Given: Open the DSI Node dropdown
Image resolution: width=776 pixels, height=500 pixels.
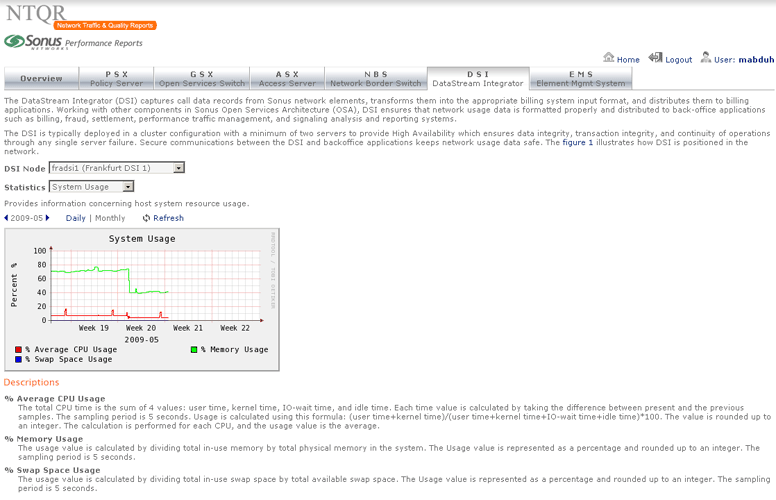Looking at the screenshot, I should 117,168.
